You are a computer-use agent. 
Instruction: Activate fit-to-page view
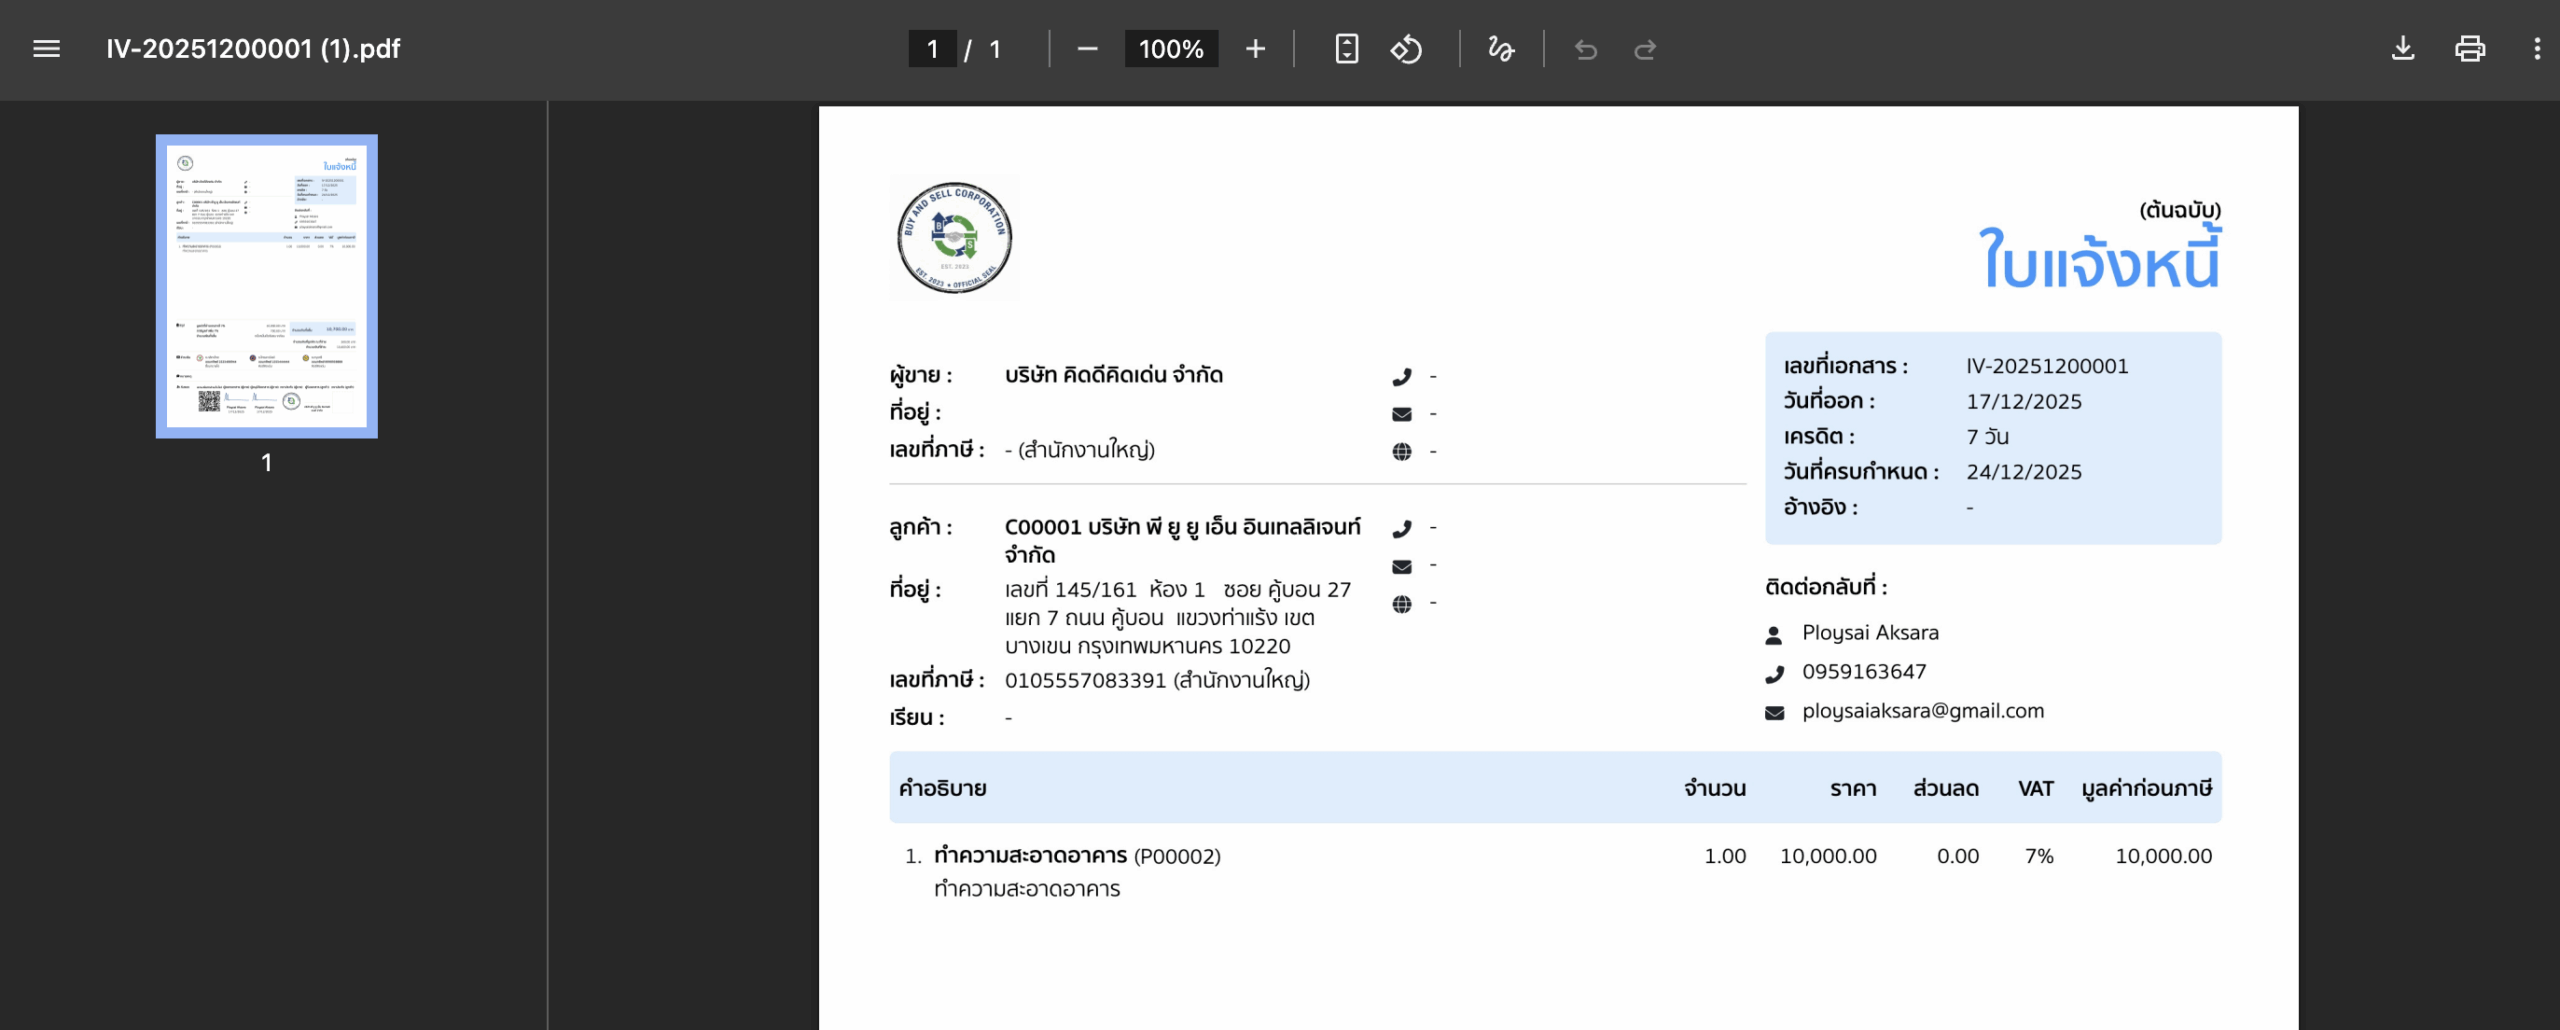point(1347,48)
